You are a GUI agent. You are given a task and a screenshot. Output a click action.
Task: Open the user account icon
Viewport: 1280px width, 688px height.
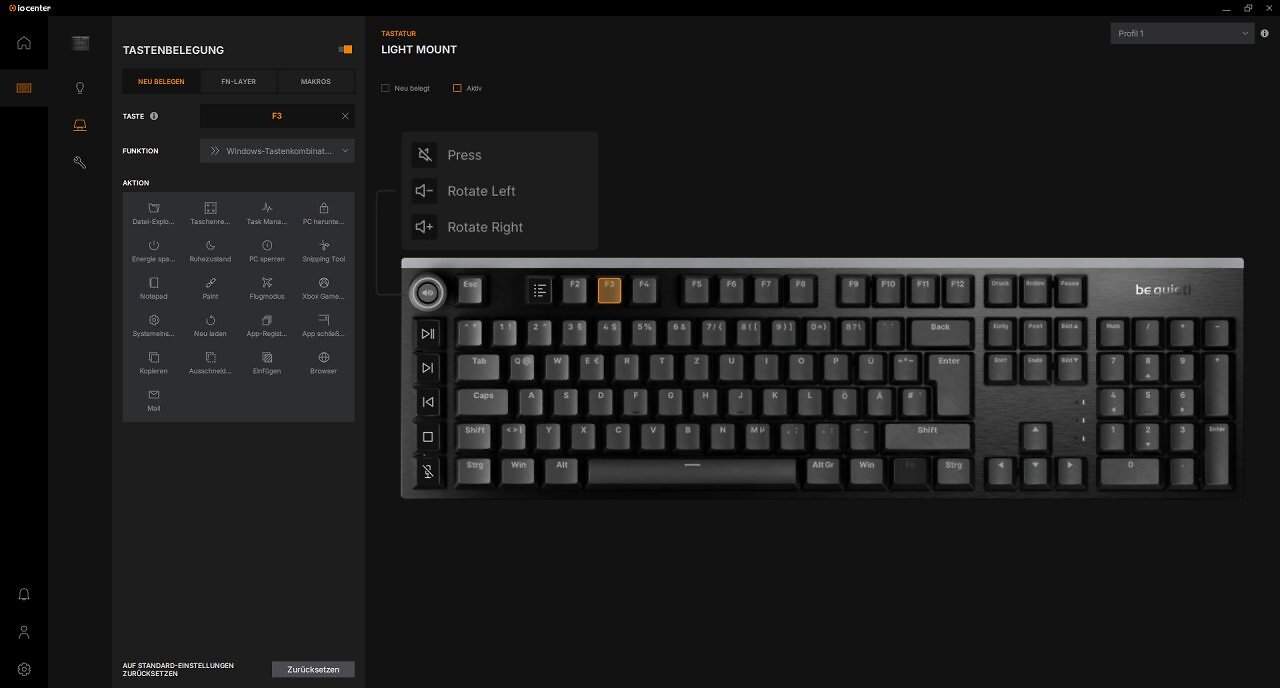click(x=24, y=632)
